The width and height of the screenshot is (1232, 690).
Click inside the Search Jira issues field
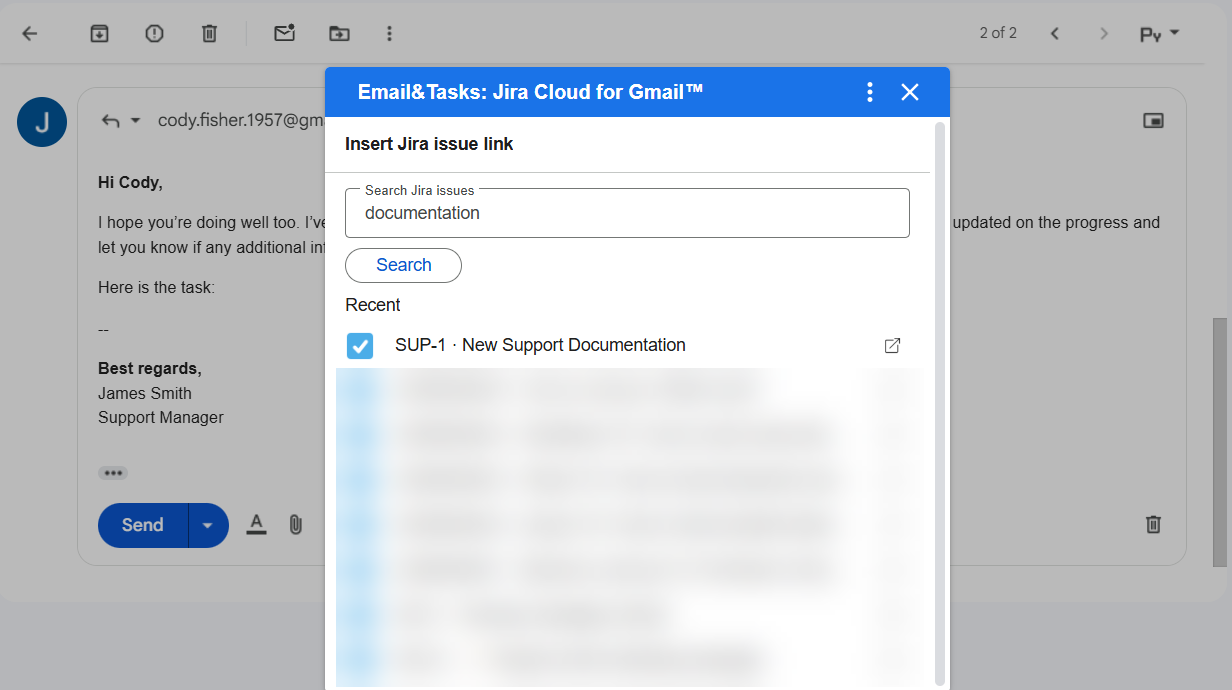tap(627, 212)
